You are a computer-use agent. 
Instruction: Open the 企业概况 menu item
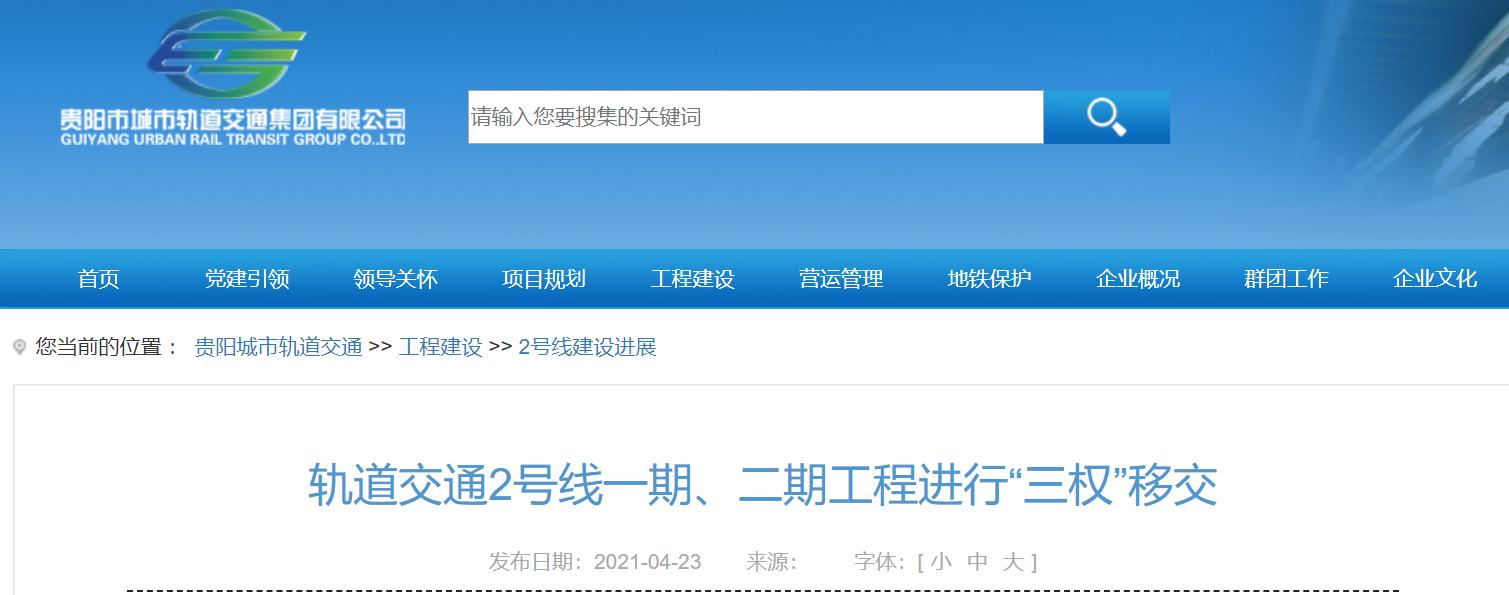(1138, 279)
